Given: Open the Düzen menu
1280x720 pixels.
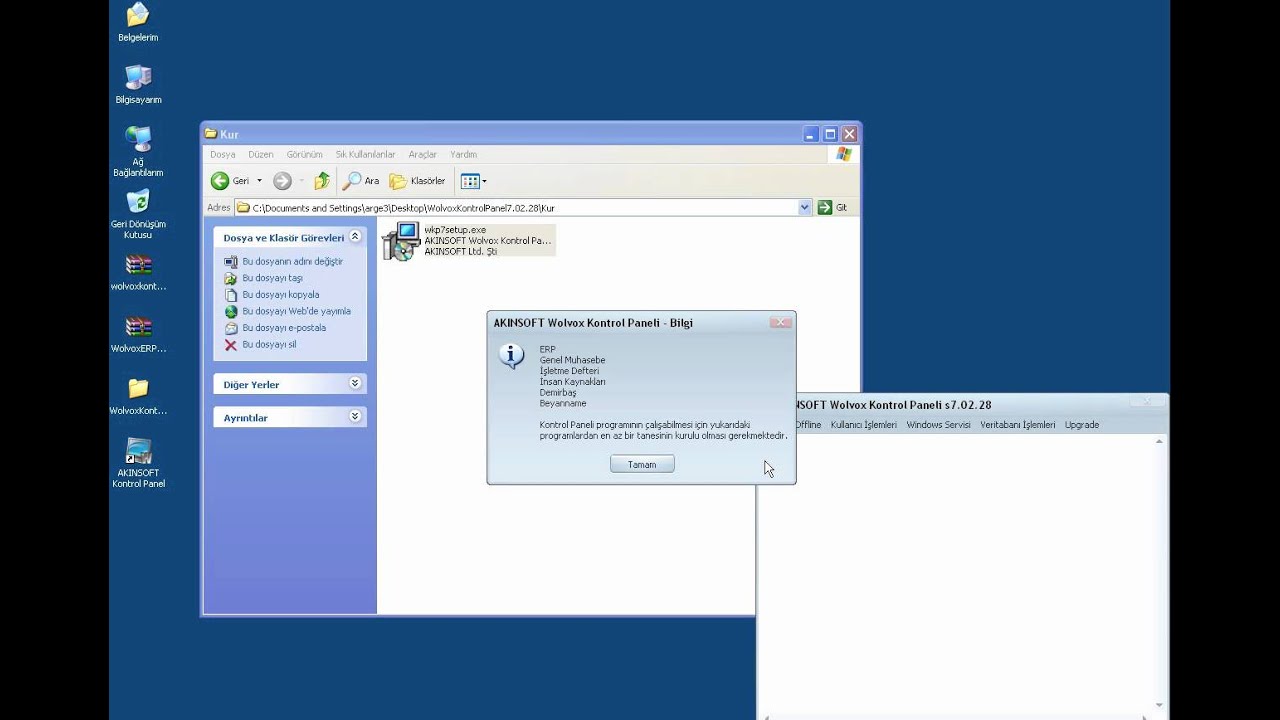Looking at the screenshot, I should (261, 155).
